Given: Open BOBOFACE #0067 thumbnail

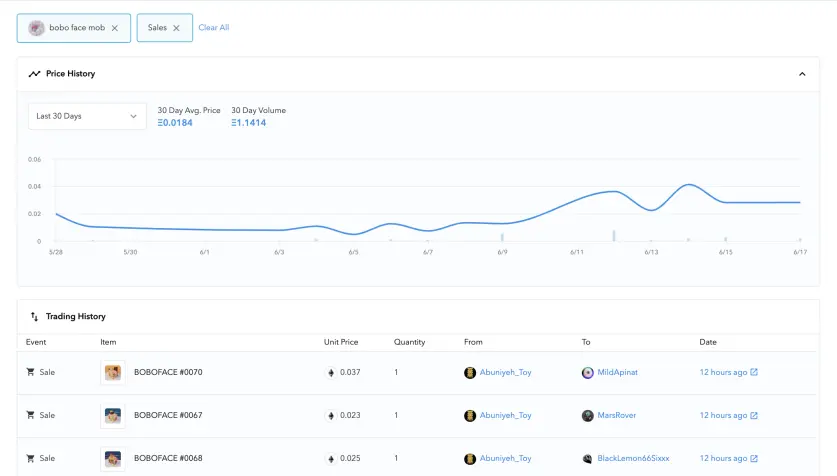Looking at the screenshot, I should click(113, 416).
